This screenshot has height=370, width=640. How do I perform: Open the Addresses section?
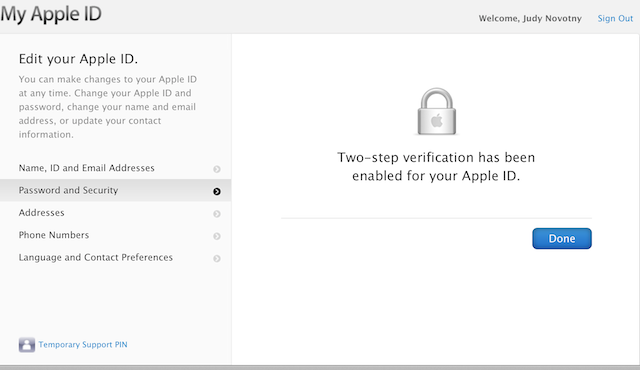[116, 213]
